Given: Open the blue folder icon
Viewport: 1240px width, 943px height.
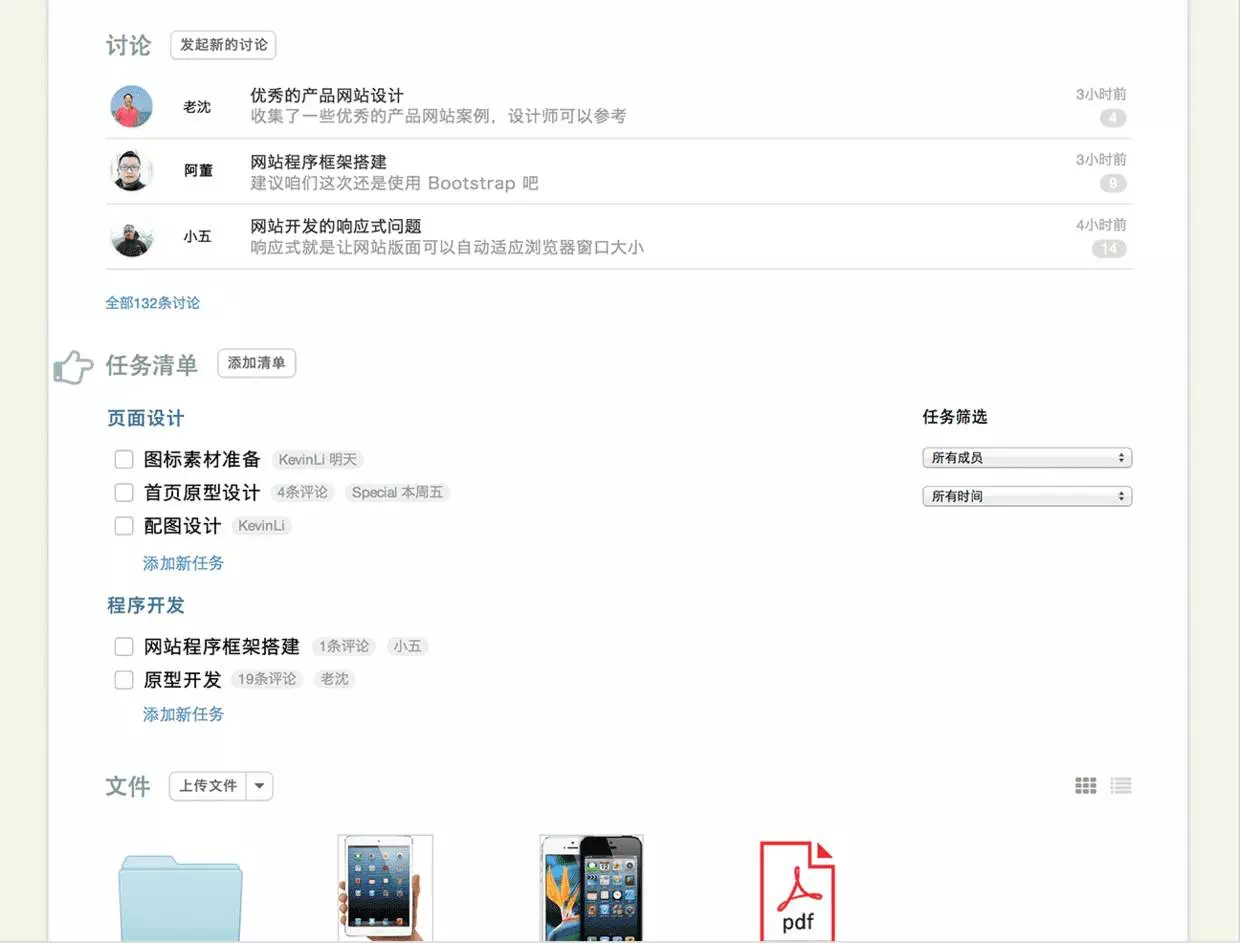Looking at the screenshot, I should [x=180, y=895].
